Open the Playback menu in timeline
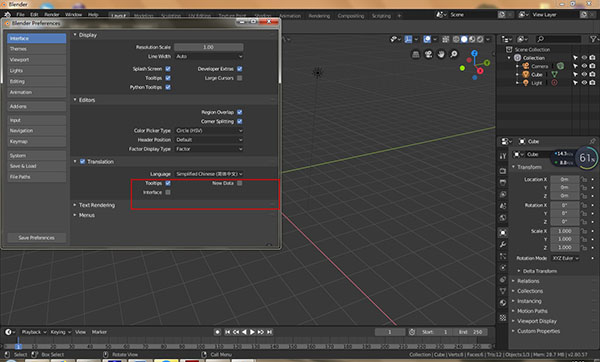The width and height of the screenshot is (600, 362). (33, 332)
